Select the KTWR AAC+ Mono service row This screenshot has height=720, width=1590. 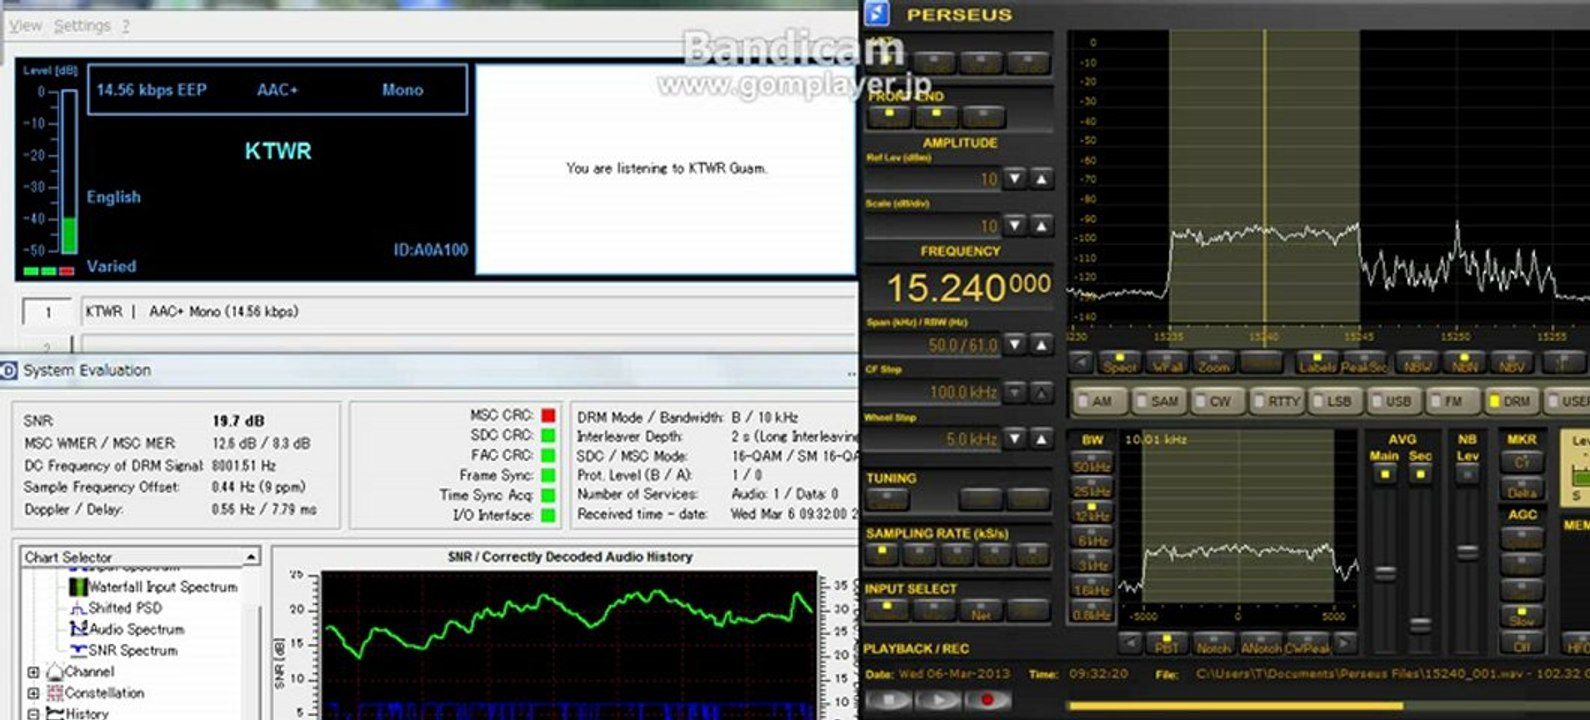[465, 312]
